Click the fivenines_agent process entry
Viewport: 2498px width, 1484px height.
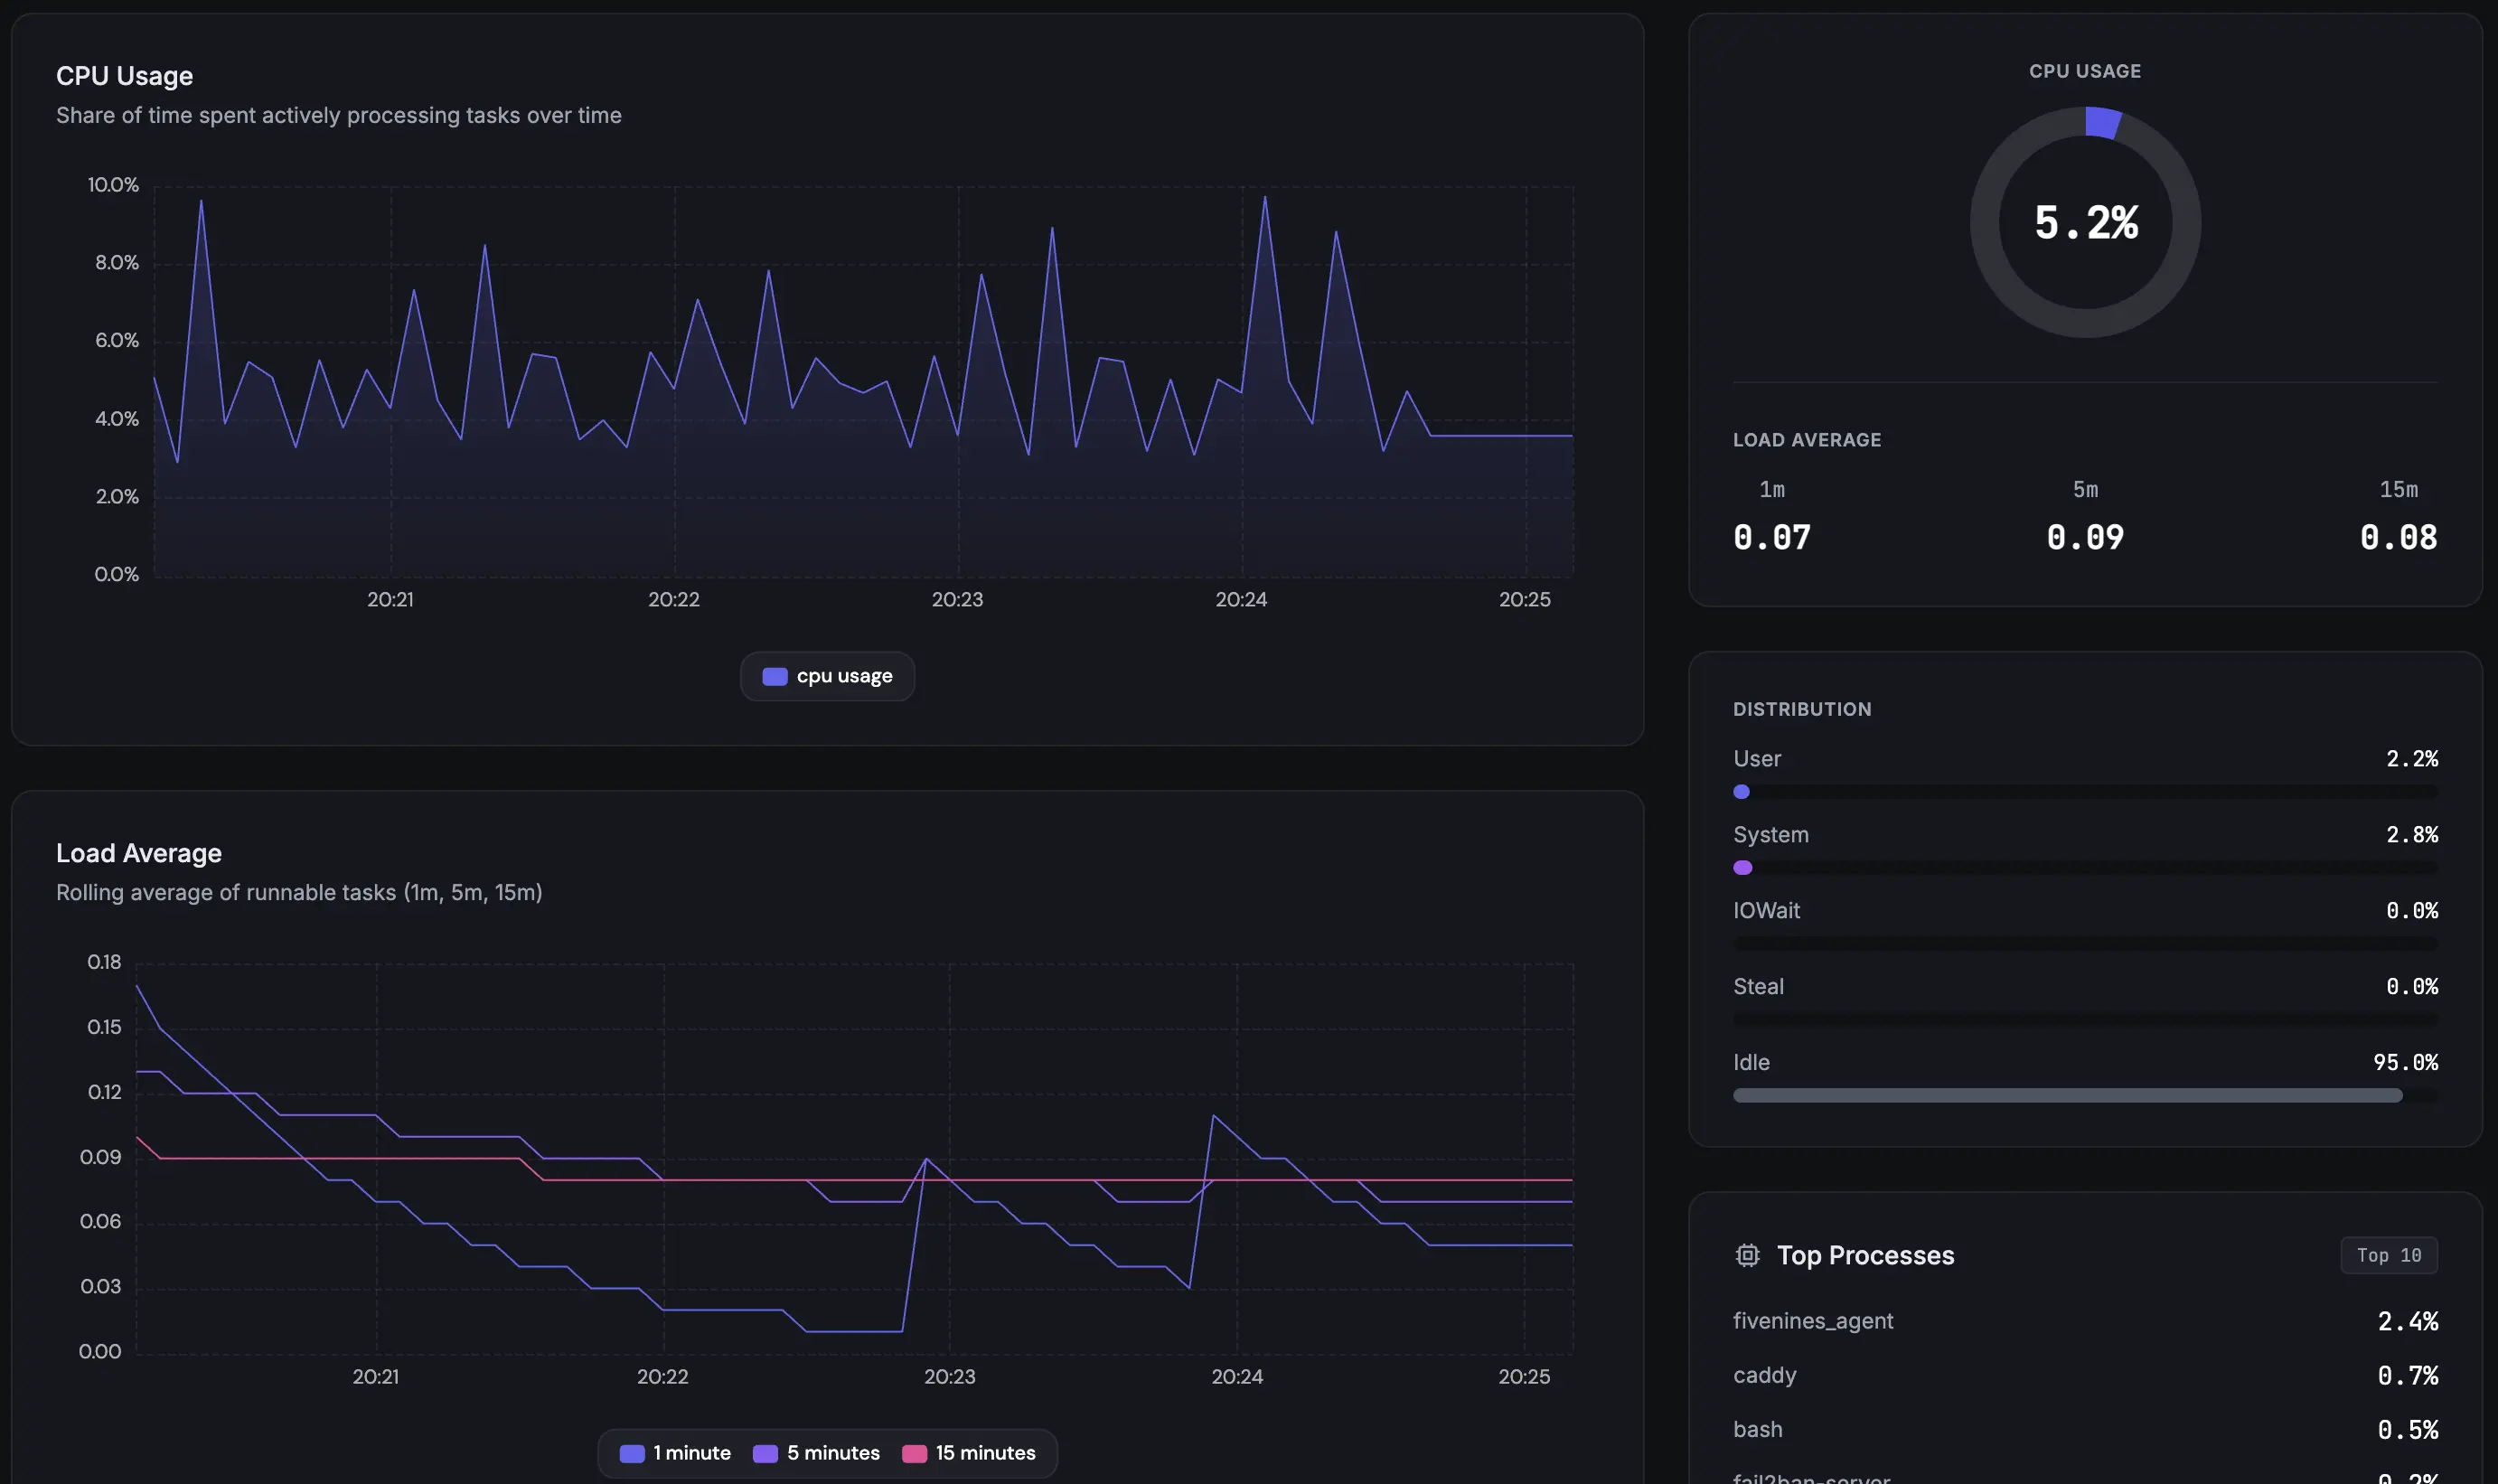1812,1320
